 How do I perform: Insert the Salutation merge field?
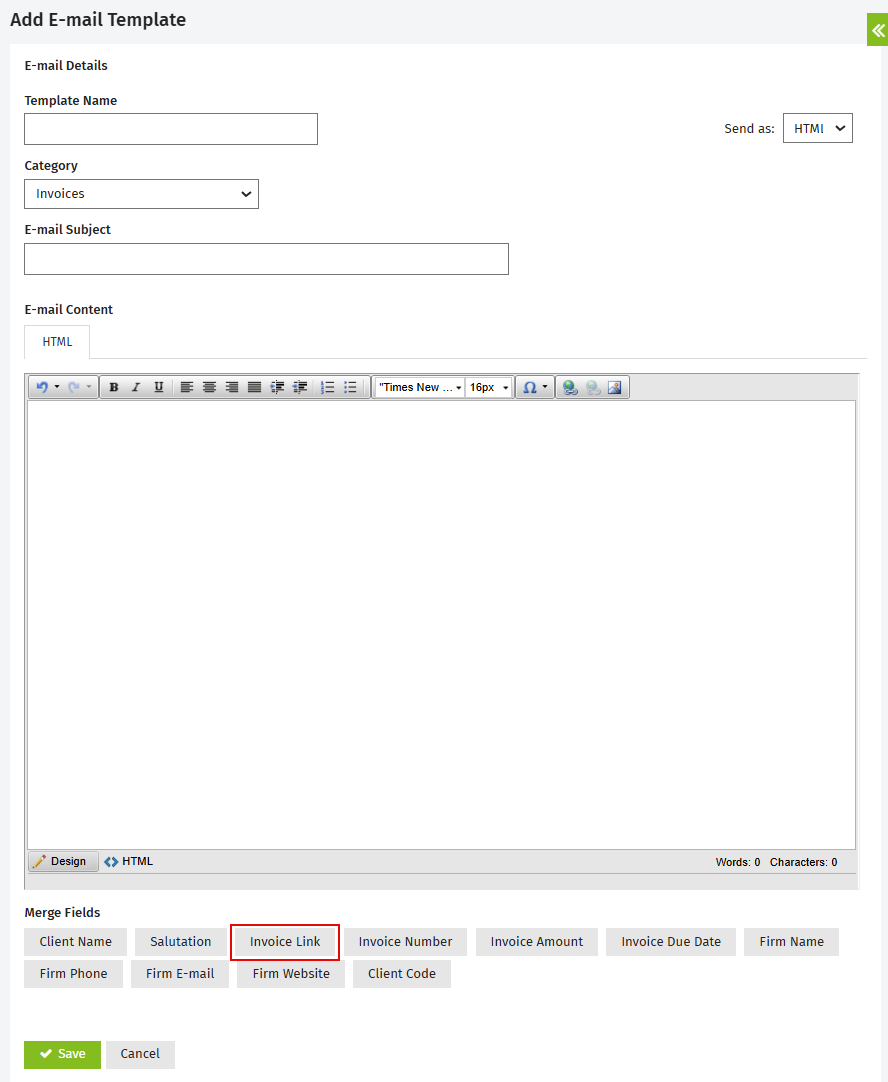click(181, 942)
